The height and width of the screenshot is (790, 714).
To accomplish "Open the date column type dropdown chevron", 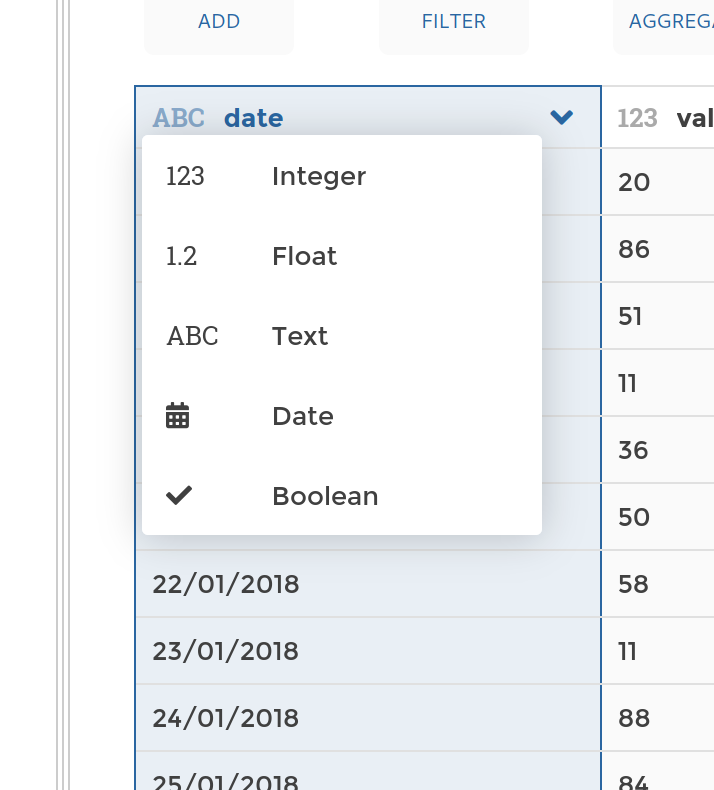I will pos(561,117).
